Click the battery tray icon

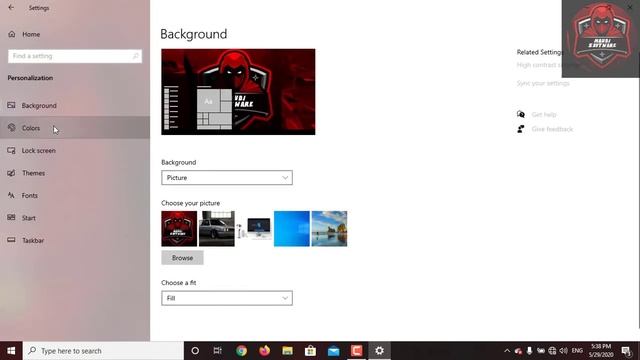coord(541,351)
